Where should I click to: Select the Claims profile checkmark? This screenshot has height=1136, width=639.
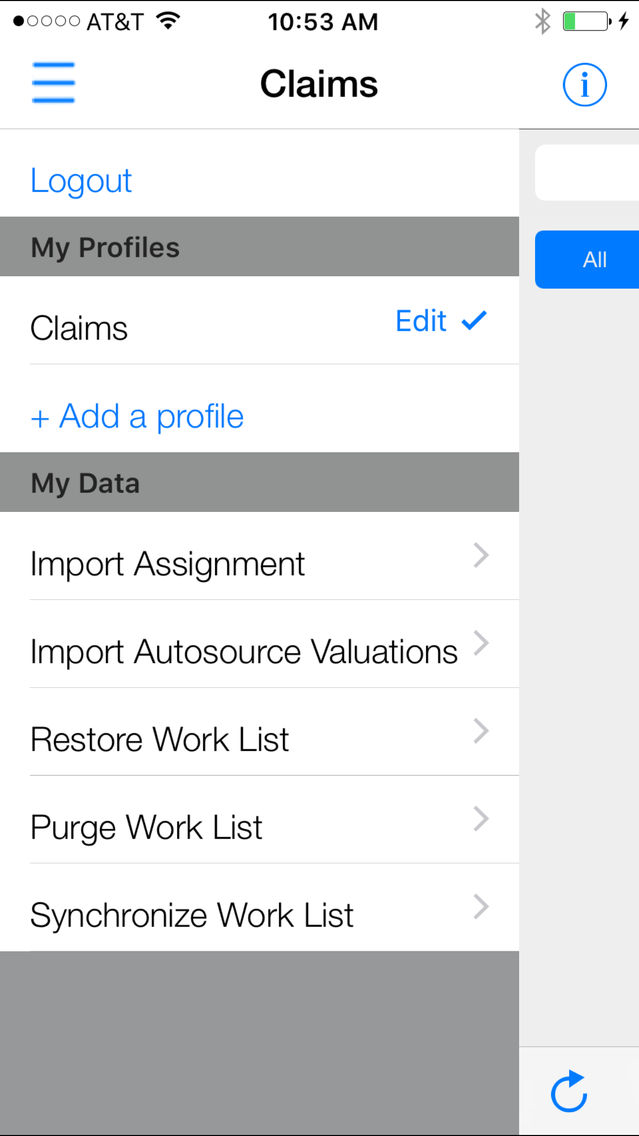[475, 320]
